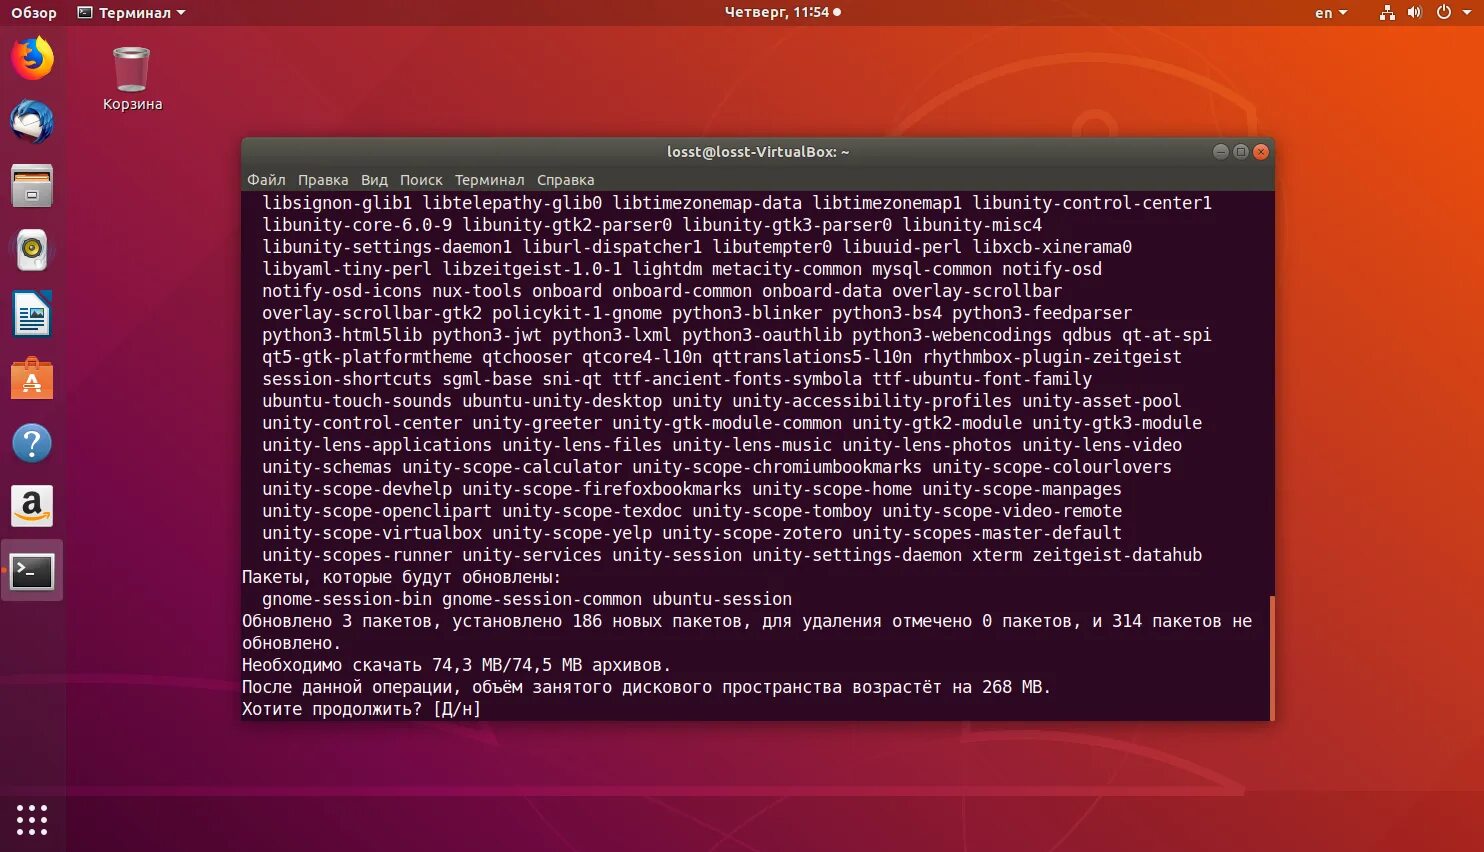Open Rhythmbox music player in the dock
1484x852 pixels.
[32, 250]
